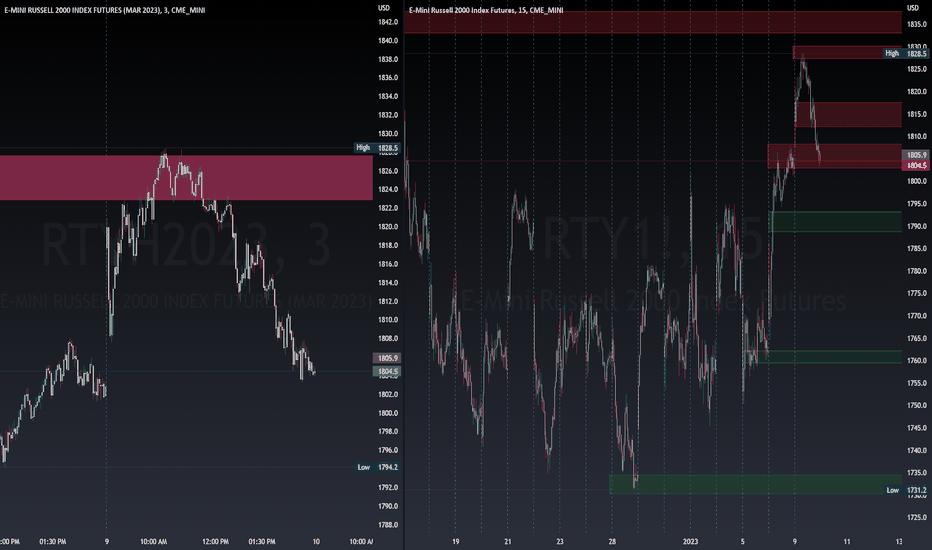
Task: Click the E-Mini Russell 2000 Index Futures, 15 title
Action: click(486, 10)
